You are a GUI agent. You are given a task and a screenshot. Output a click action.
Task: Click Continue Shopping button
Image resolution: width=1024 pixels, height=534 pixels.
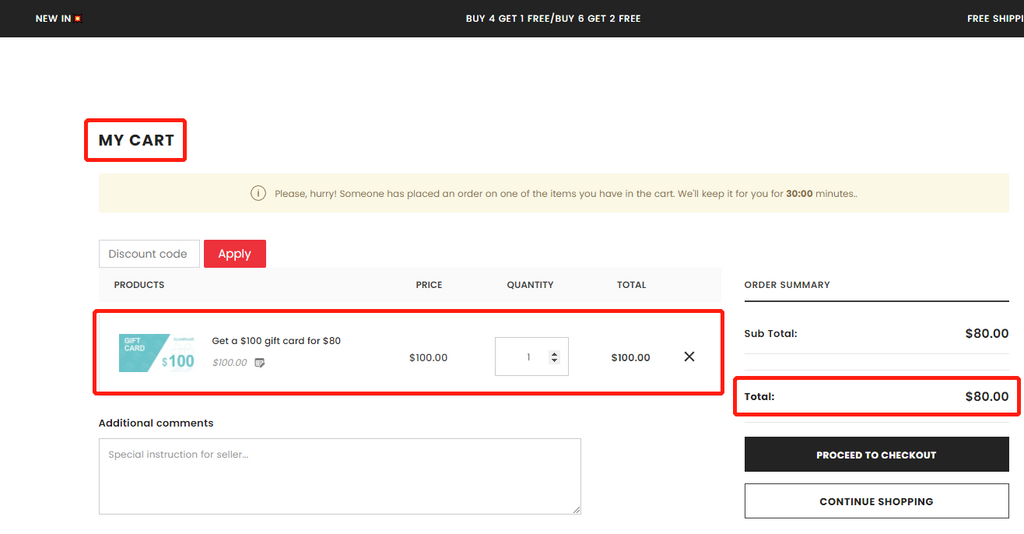coord(876,501)
